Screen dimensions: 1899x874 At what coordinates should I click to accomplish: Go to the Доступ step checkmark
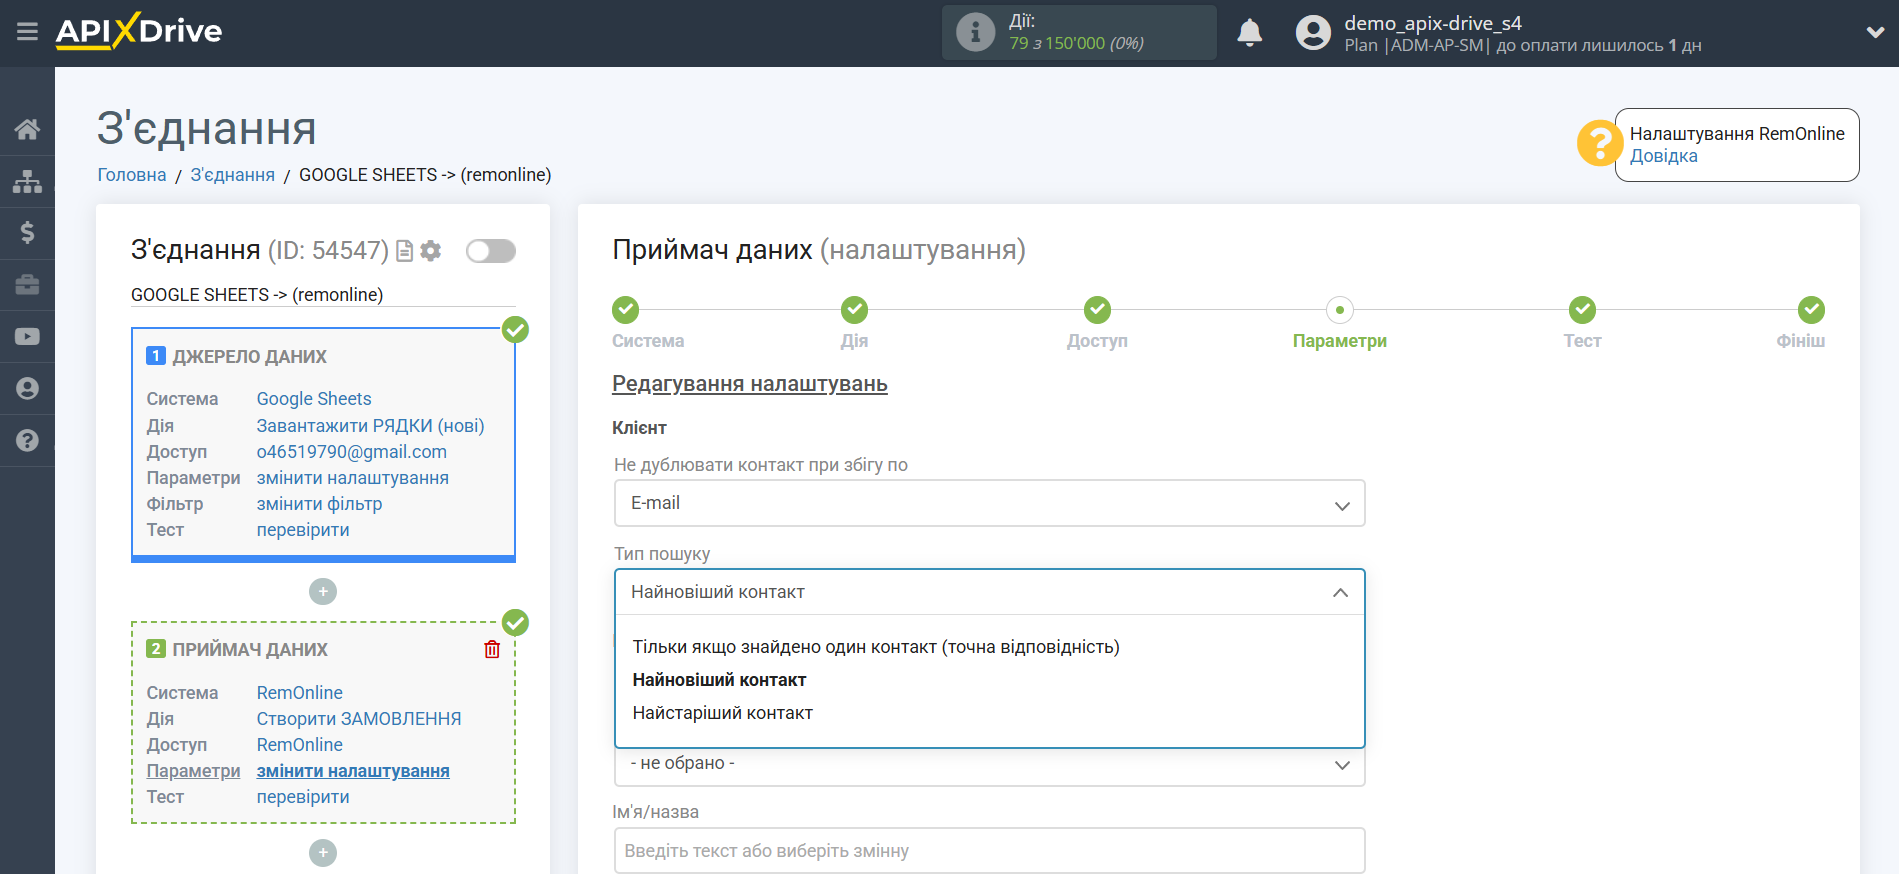coord(1097,310)
